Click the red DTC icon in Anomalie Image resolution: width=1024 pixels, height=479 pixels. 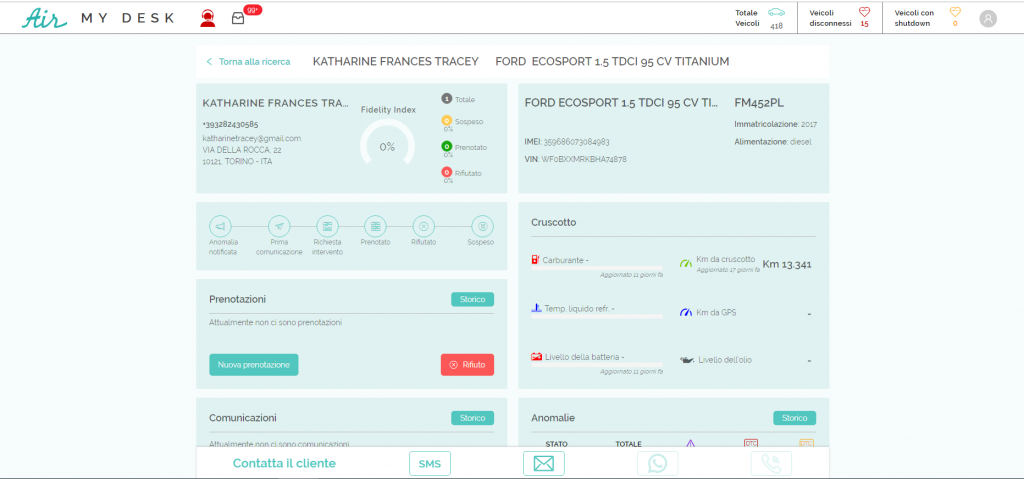750,443
